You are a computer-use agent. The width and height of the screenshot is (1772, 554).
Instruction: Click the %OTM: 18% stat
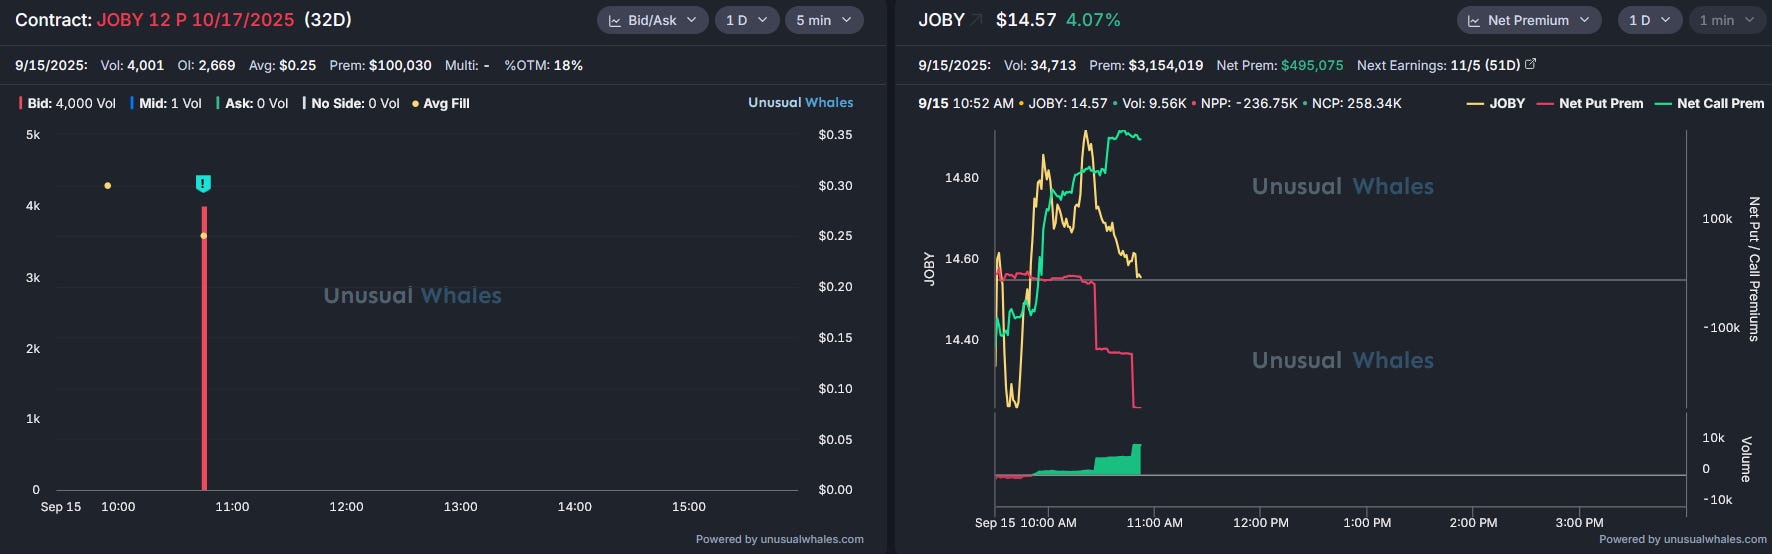[x=543, y=65]
